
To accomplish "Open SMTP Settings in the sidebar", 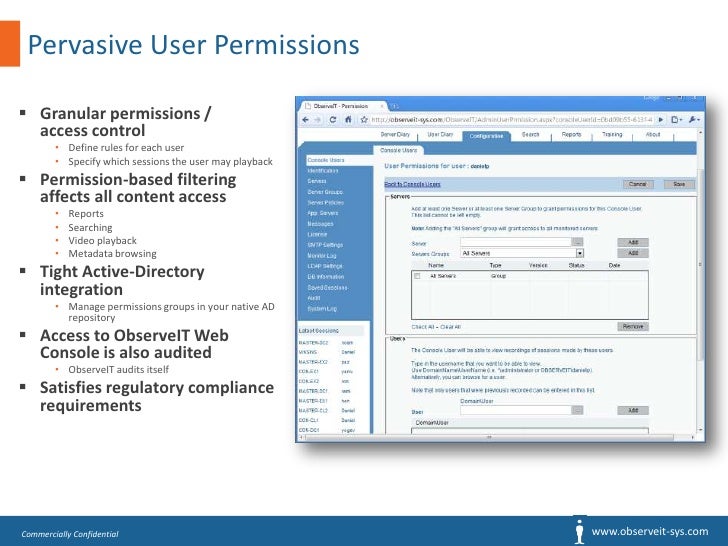I will click(325, 245).
